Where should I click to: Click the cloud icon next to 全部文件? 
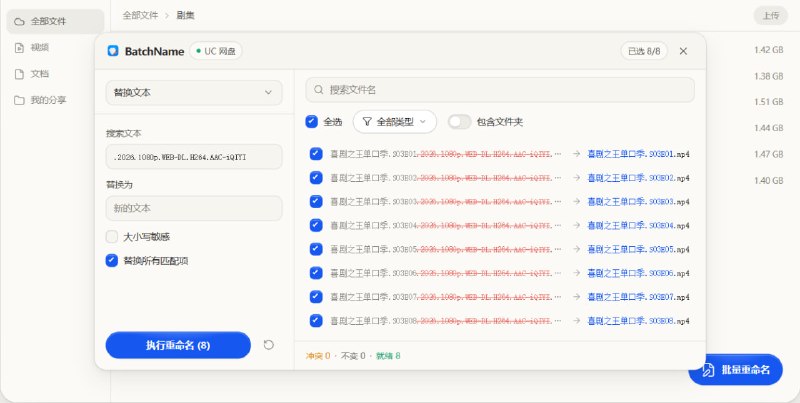click(19, 21)
